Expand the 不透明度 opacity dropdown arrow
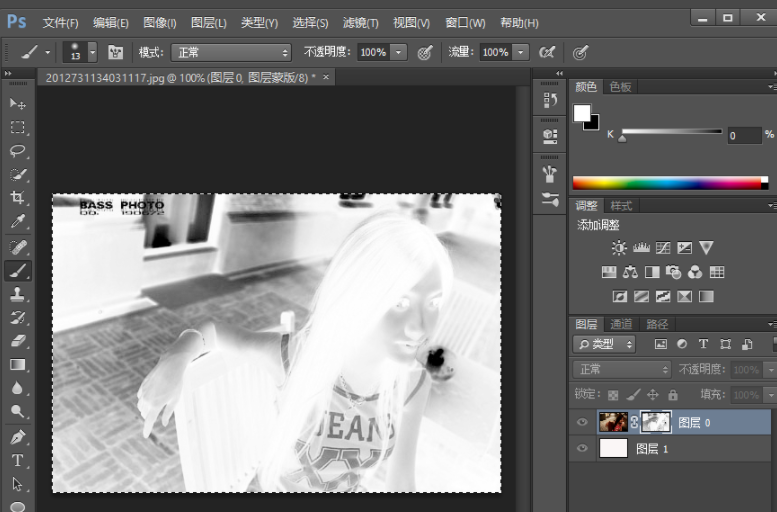 point(399,52)
